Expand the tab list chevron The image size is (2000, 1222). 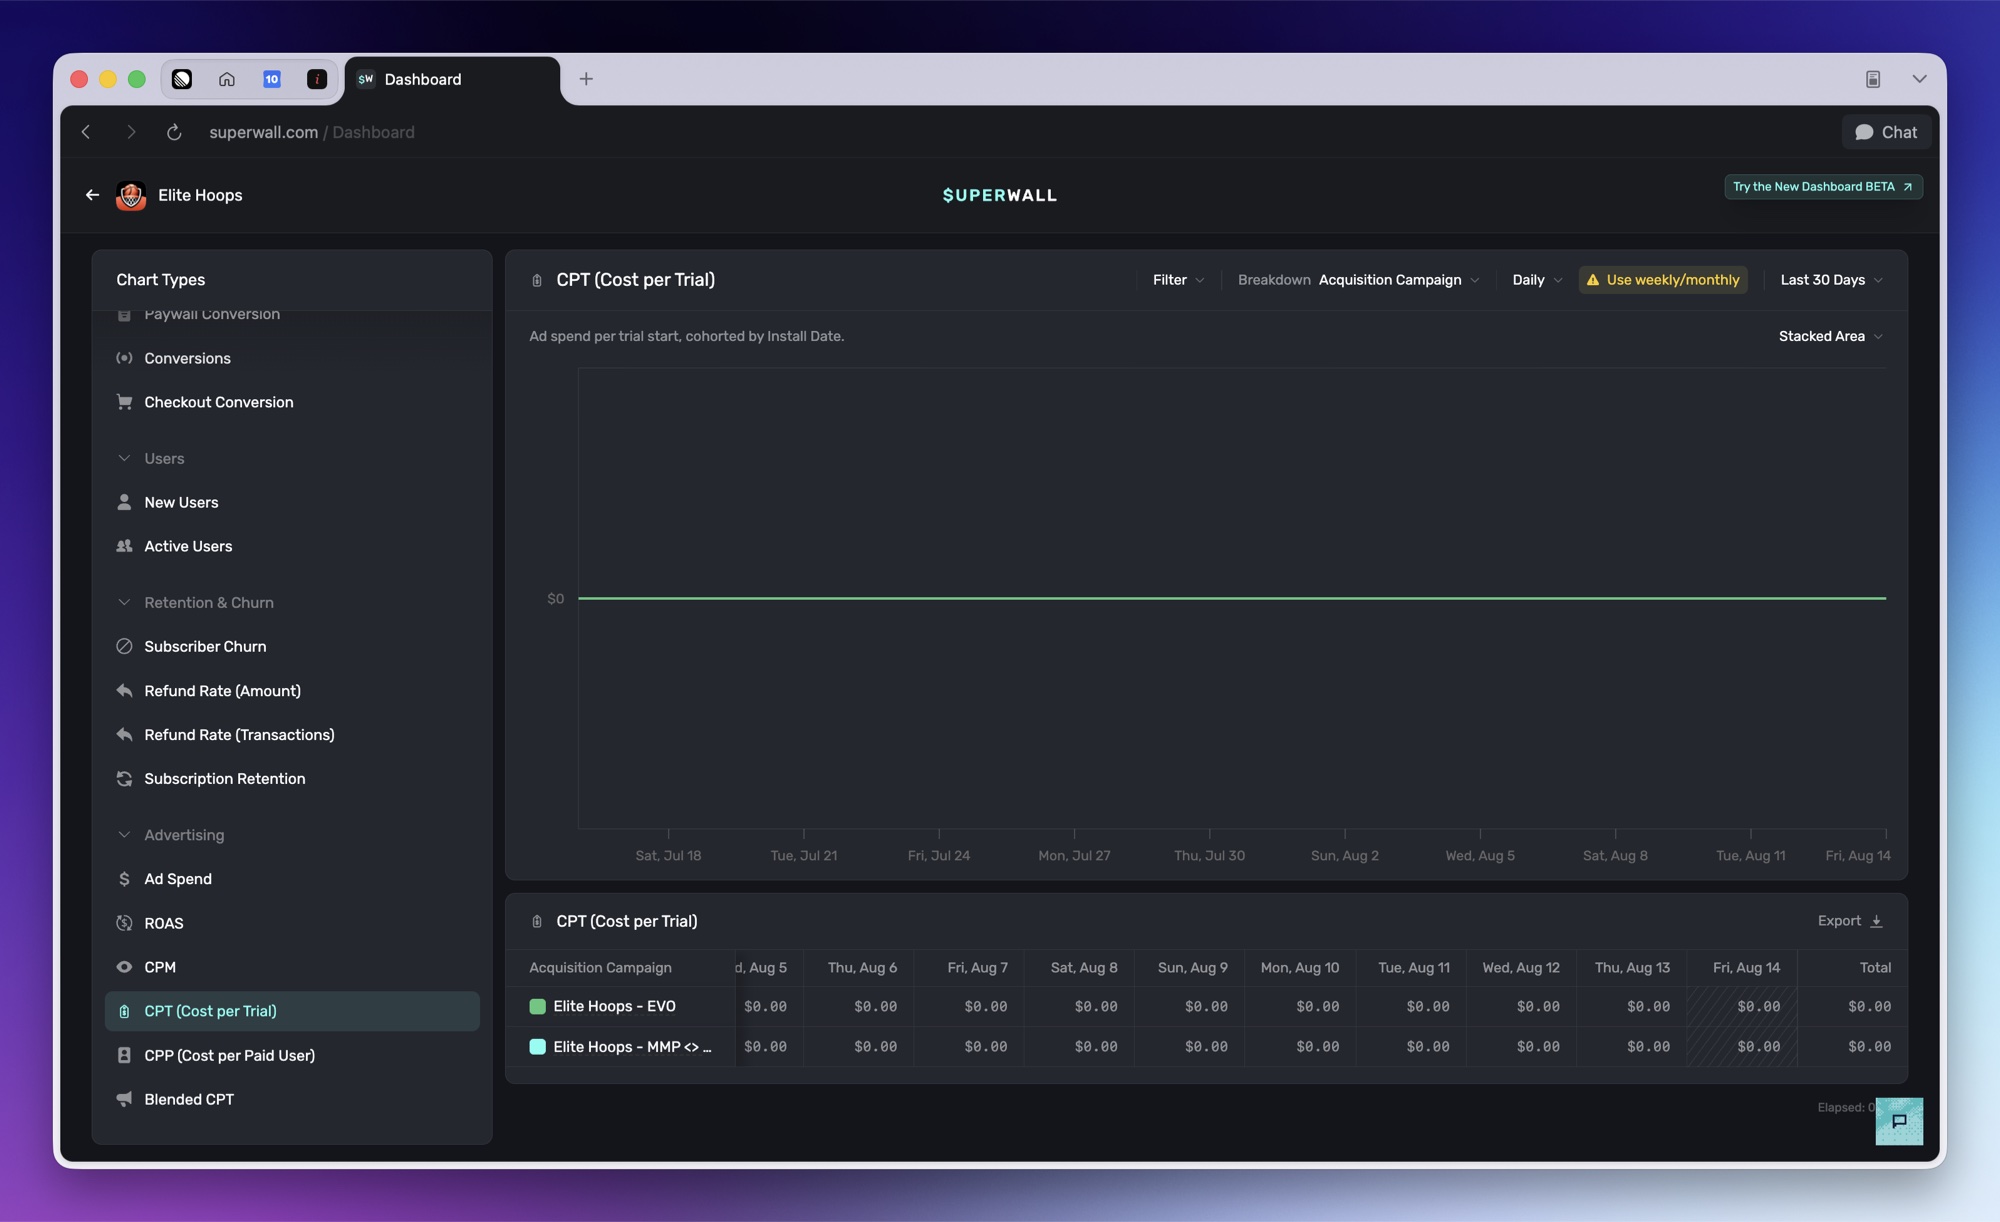pyautogui.click(x=1919, y=79)
